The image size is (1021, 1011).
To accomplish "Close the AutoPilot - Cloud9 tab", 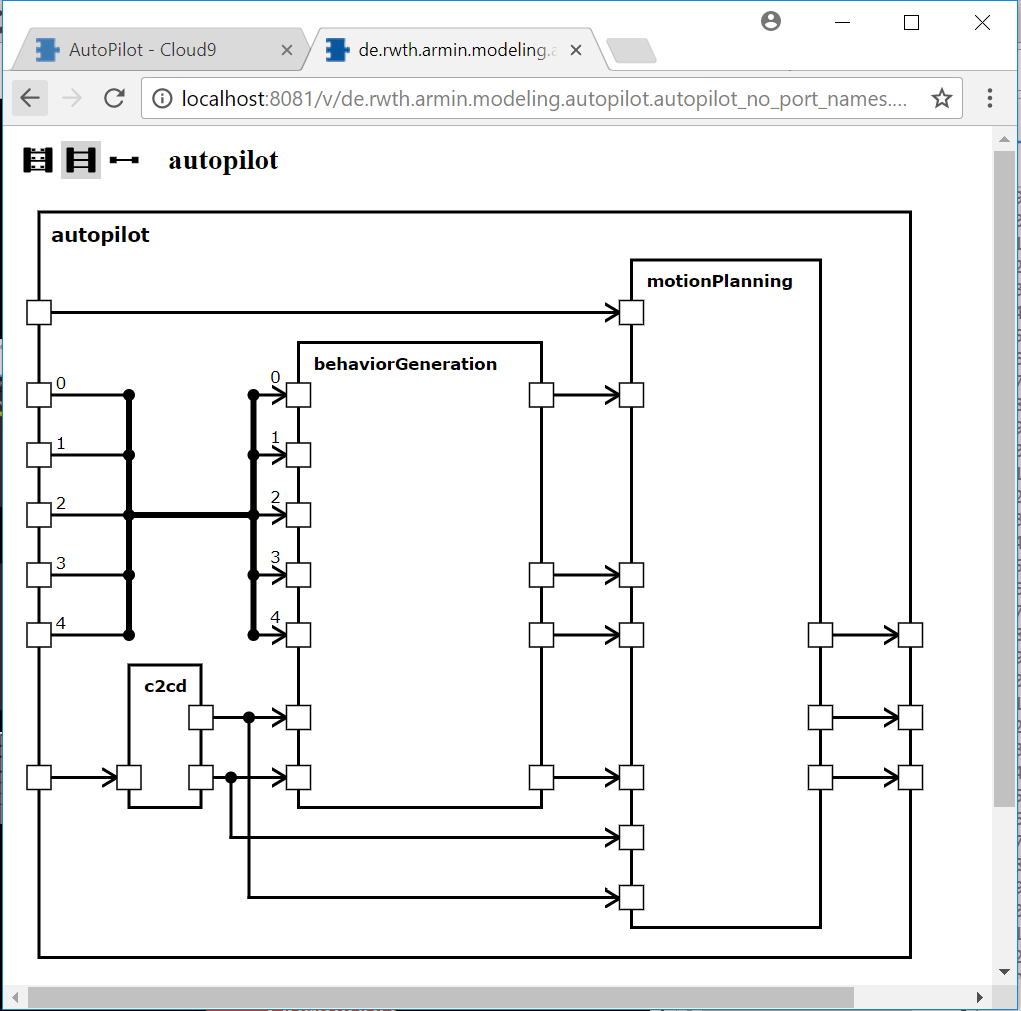I will tap(287, 50).
